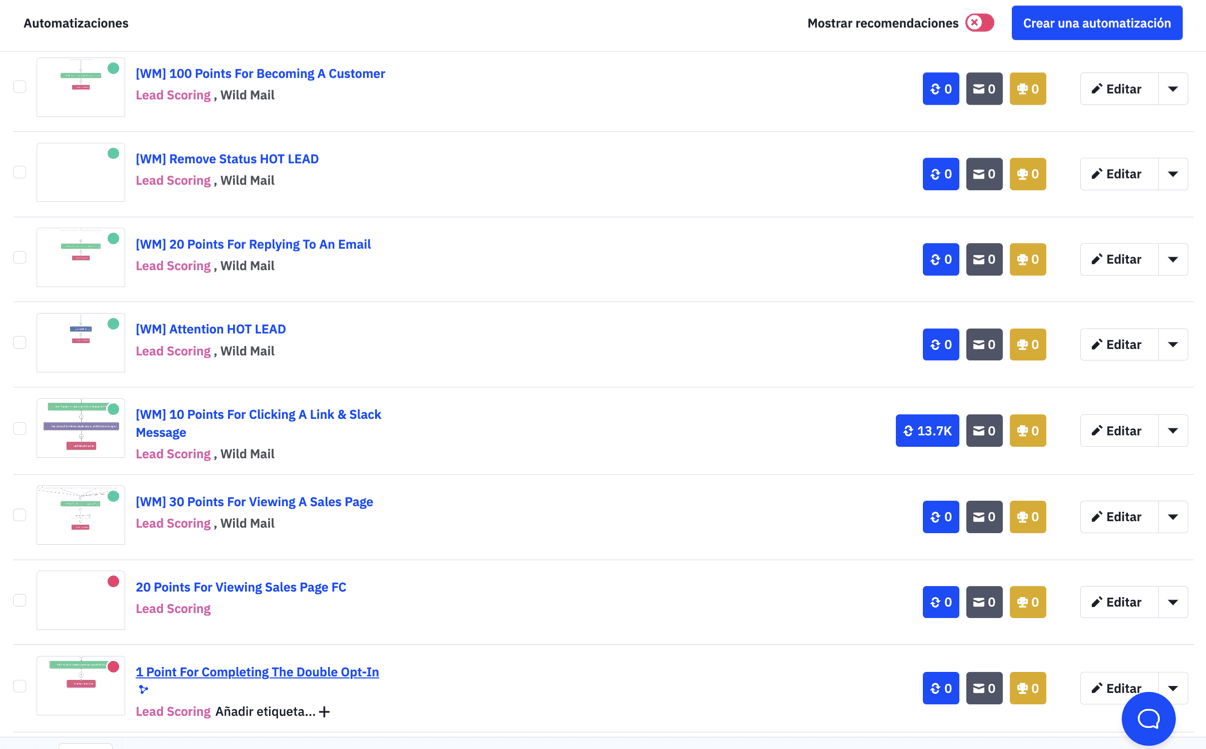Viewport: 1206px width, 749px height.
Task: Expand Editar dropdown arrow for Remove Status HOT LEAD
Action: [x=1173, y=174]
